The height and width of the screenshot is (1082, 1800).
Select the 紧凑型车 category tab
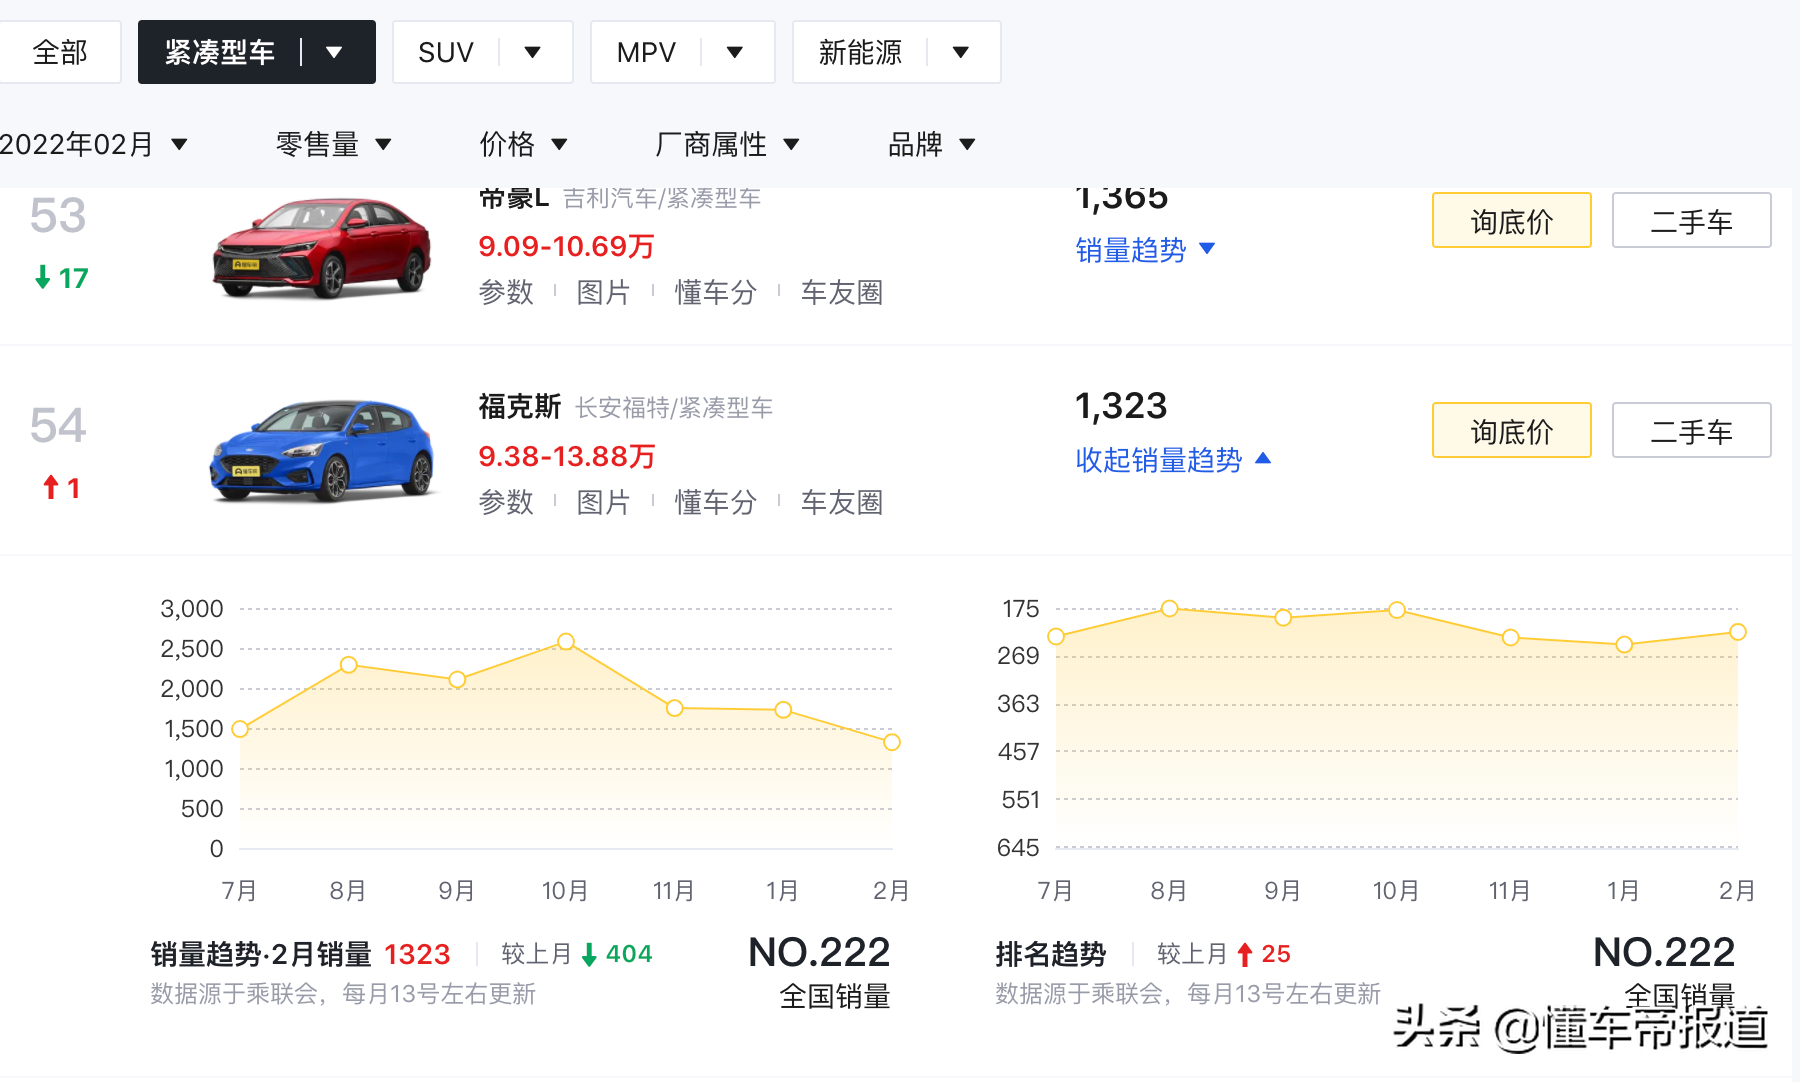pos(219,52)
